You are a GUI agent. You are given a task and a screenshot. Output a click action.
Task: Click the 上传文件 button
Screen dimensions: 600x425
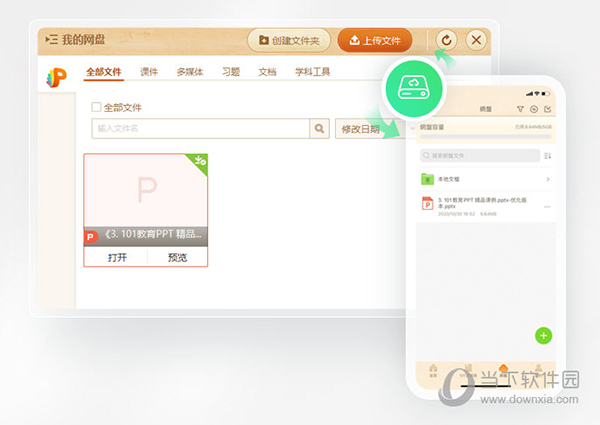375,40
